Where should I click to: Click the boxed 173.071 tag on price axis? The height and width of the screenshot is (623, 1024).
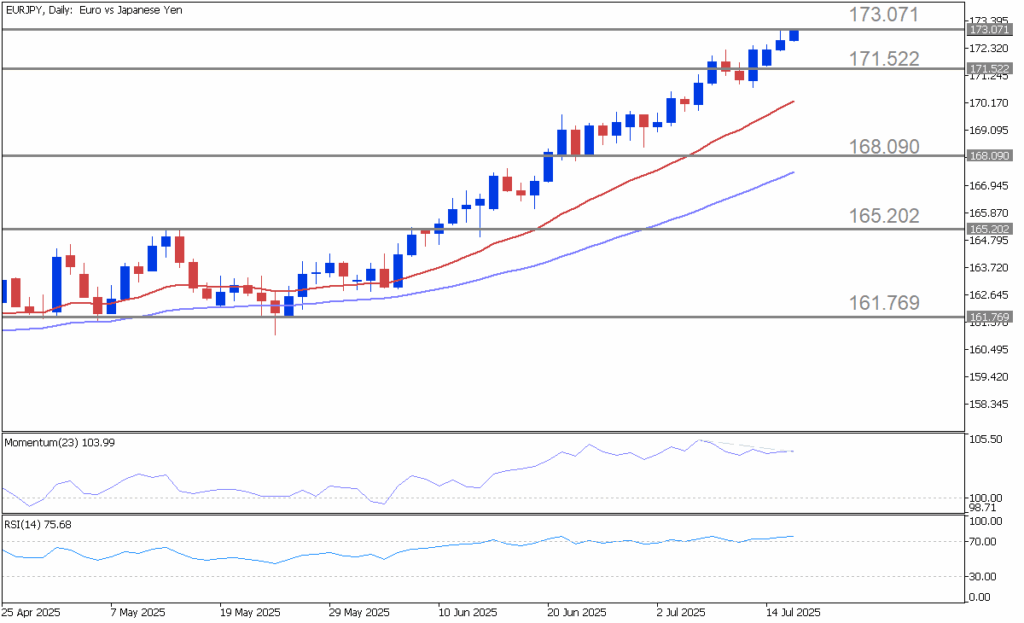(x=989, y=29)
